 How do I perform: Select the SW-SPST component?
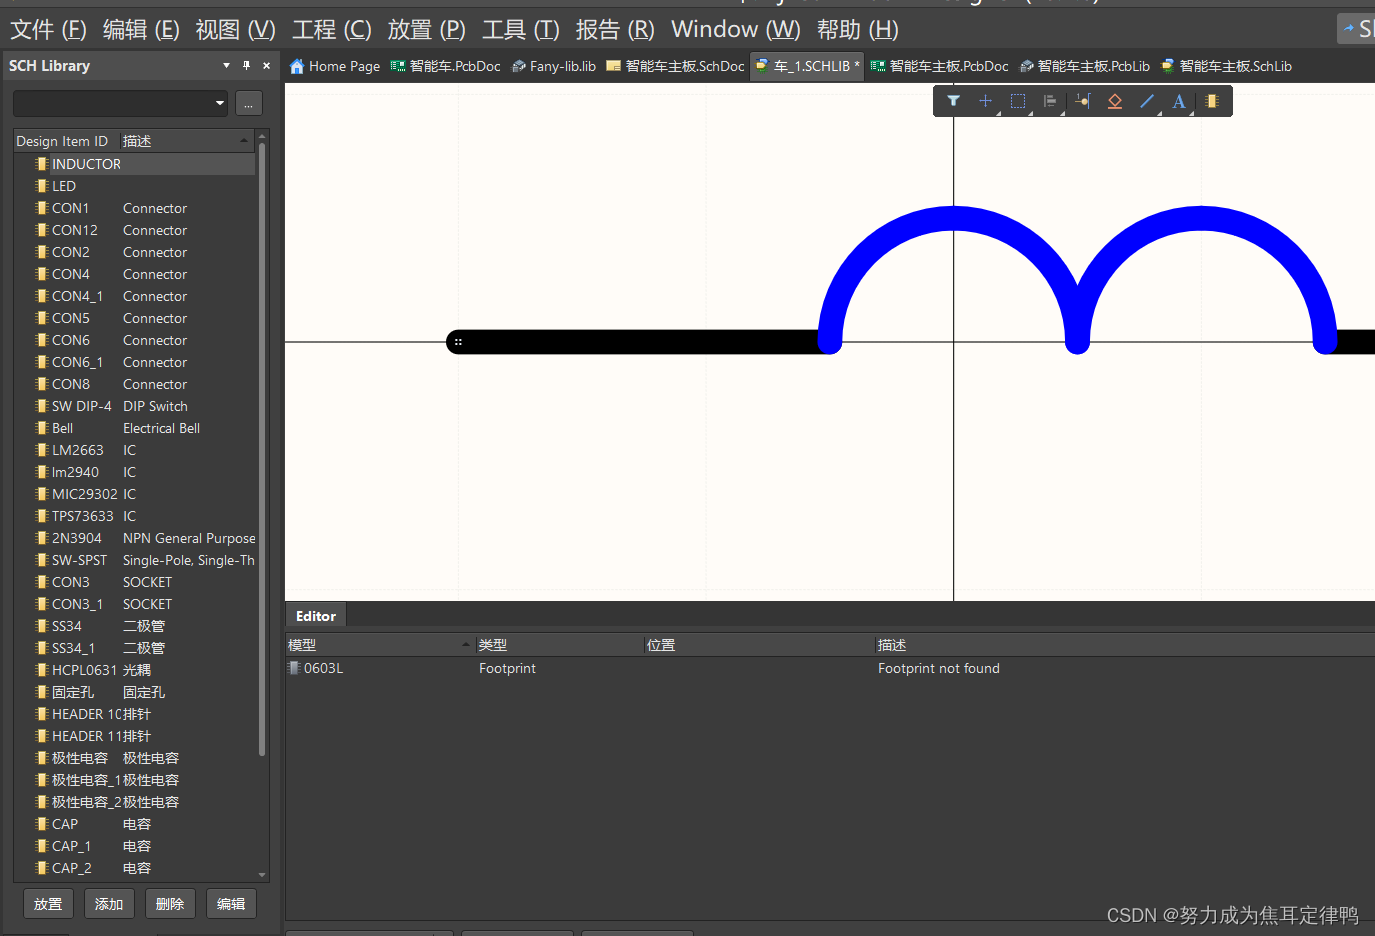pos(135,560)
